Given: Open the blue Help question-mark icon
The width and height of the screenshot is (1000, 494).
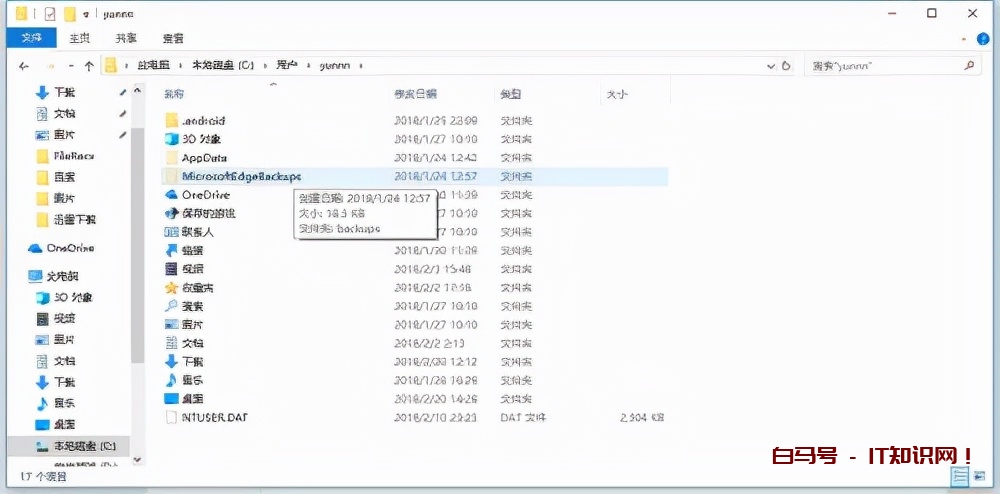Looking at the screenshot, I should [983, 38].
